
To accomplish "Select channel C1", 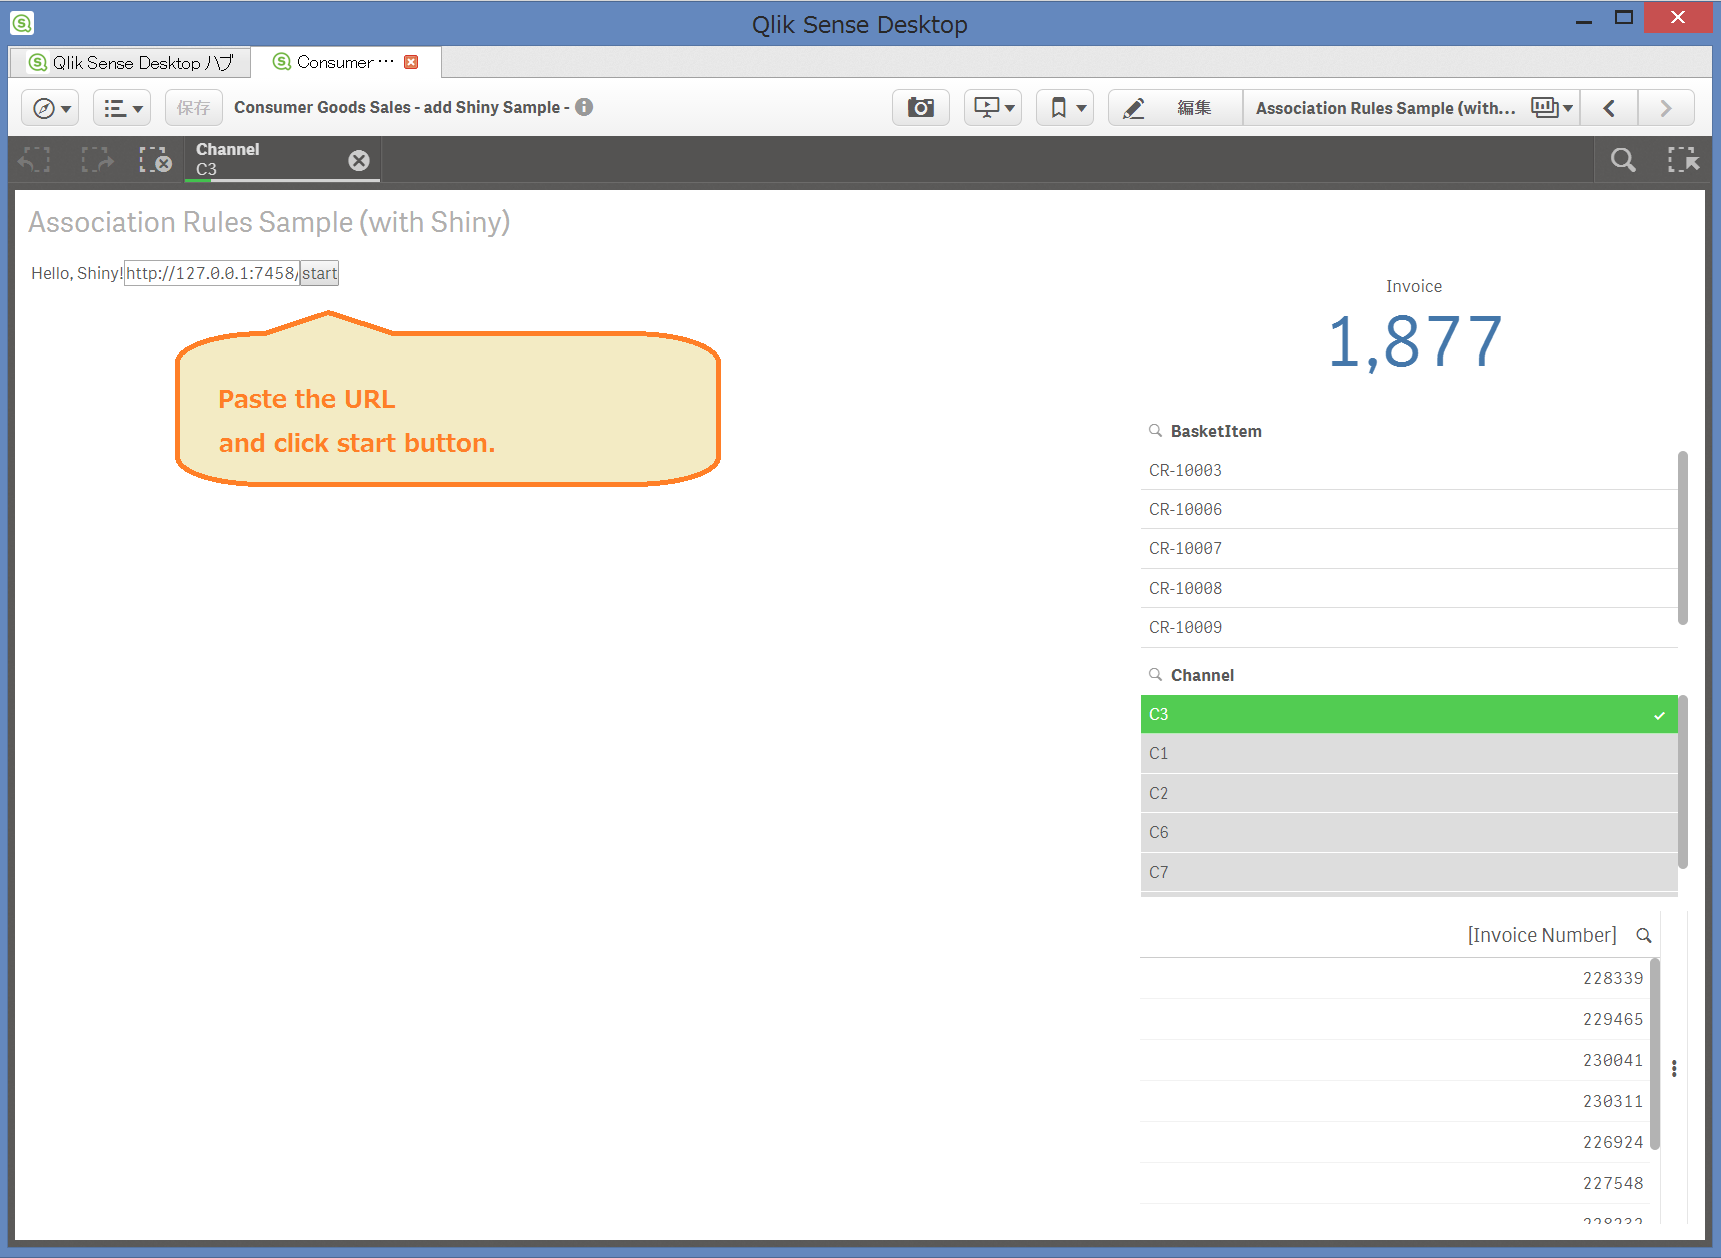I will click(x=1408, y=753).
